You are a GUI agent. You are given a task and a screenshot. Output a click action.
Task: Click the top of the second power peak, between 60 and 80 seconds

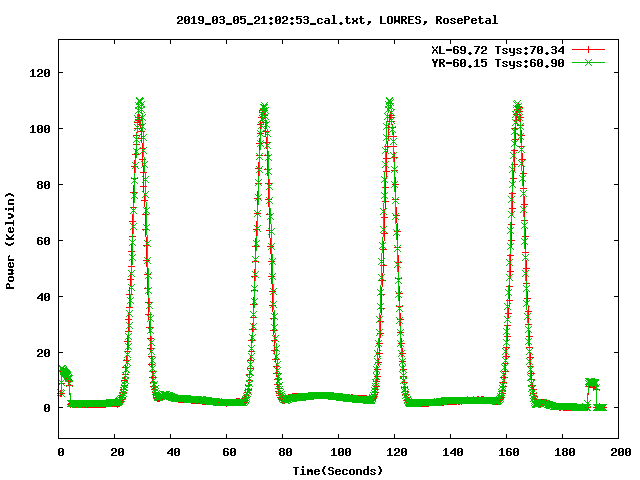click(x=264, y=108)
